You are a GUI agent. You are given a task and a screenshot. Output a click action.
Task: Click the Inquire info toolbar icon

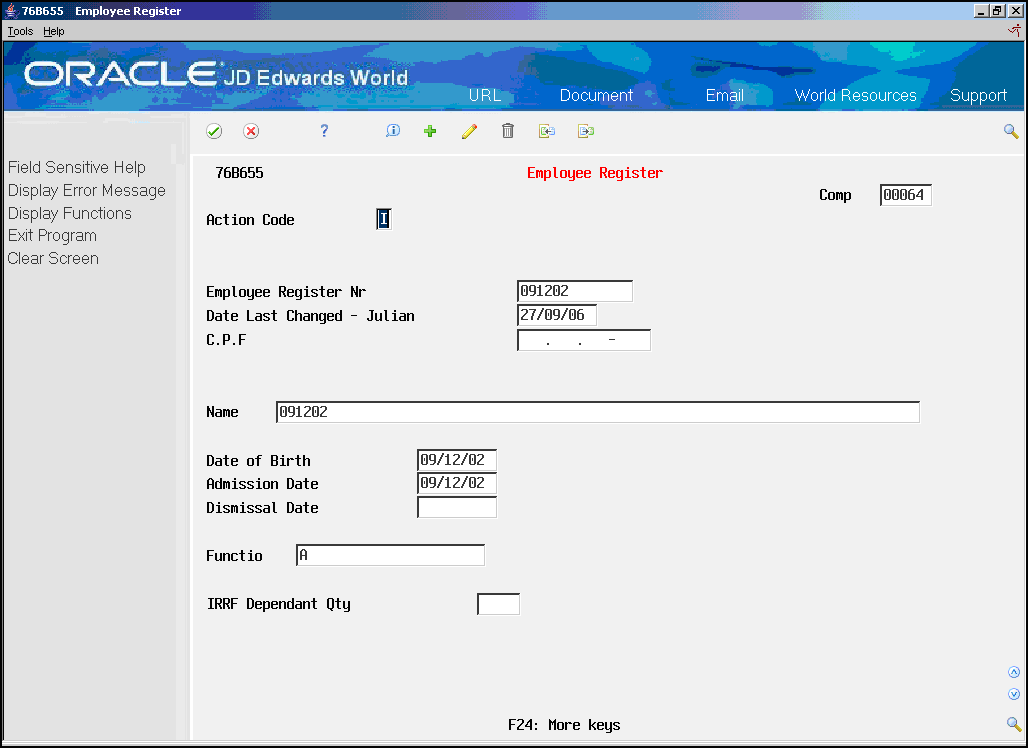point(393,131)
